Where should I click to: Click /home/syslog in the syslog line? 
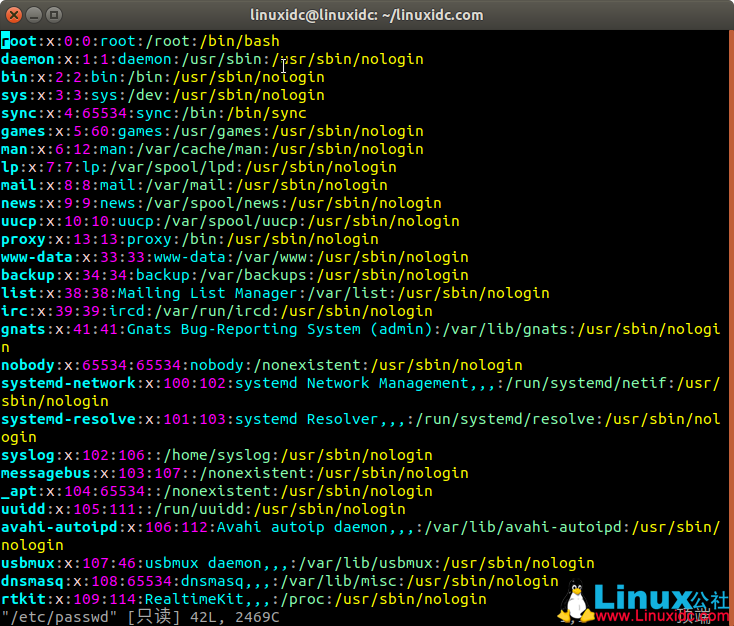coord(216,456)
